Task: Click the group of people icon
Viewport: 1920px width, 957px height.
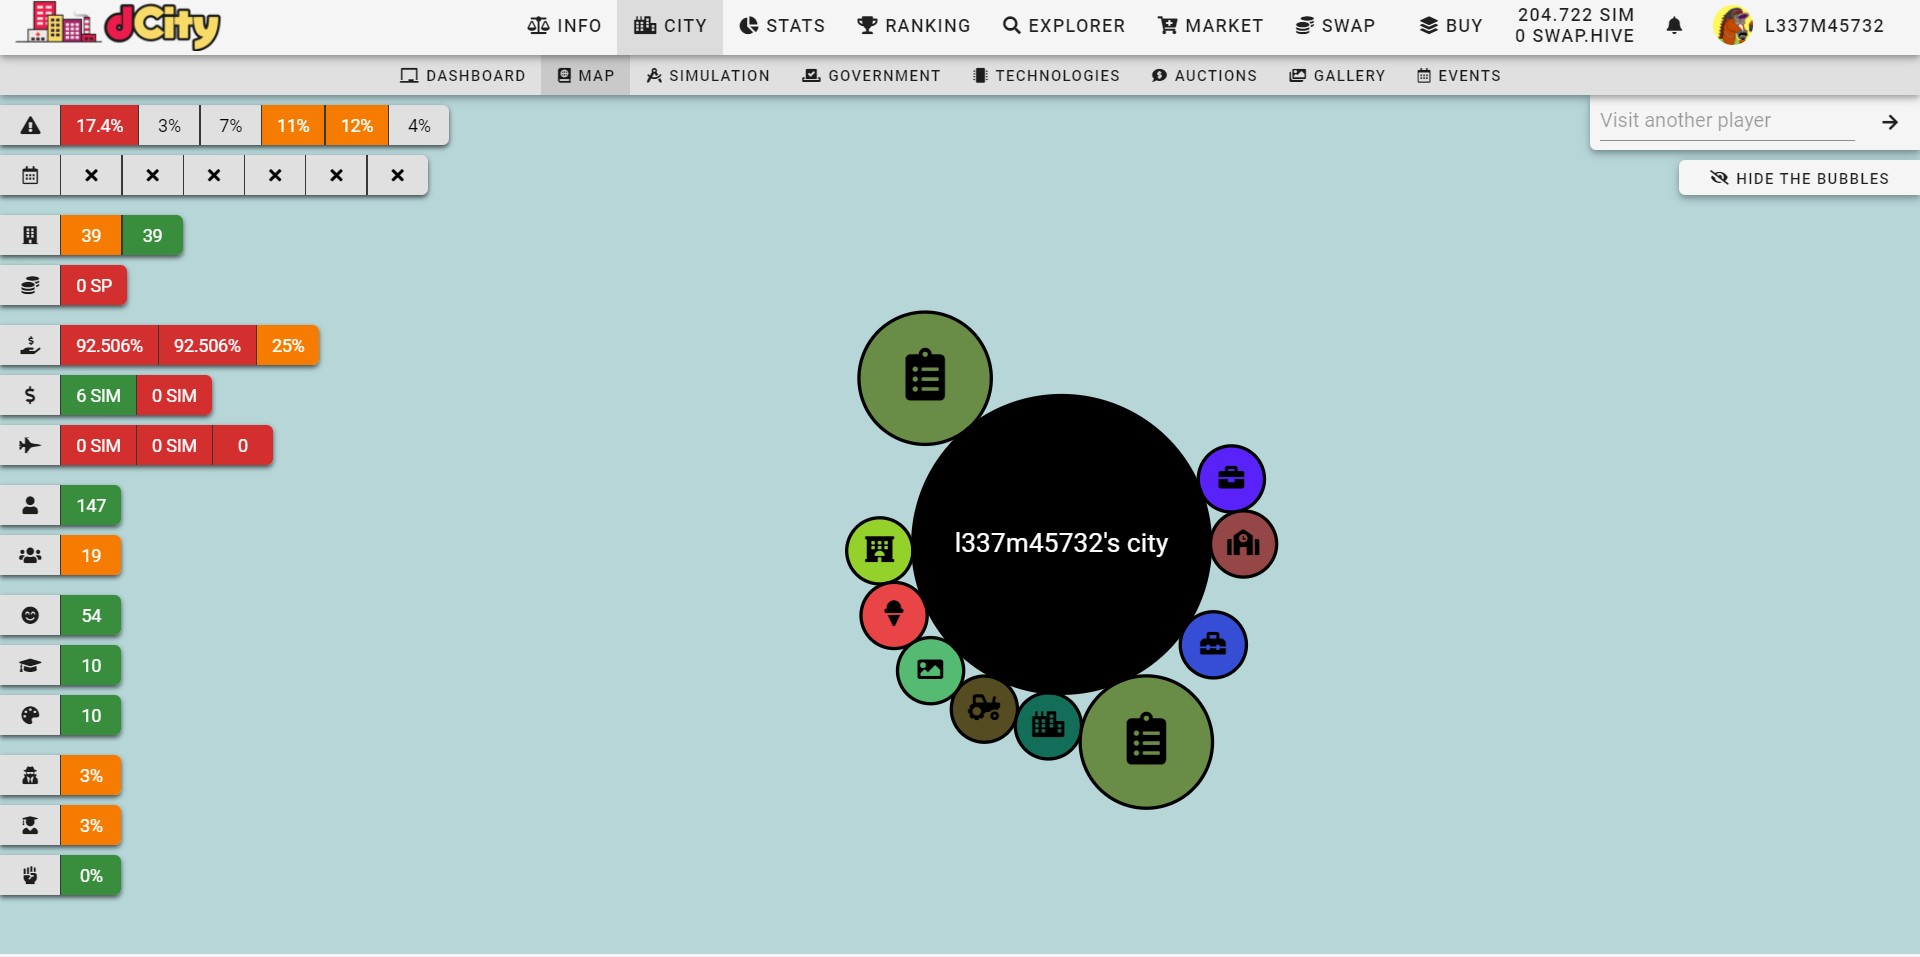Action: pyautogui.click(x=30, y=556)
